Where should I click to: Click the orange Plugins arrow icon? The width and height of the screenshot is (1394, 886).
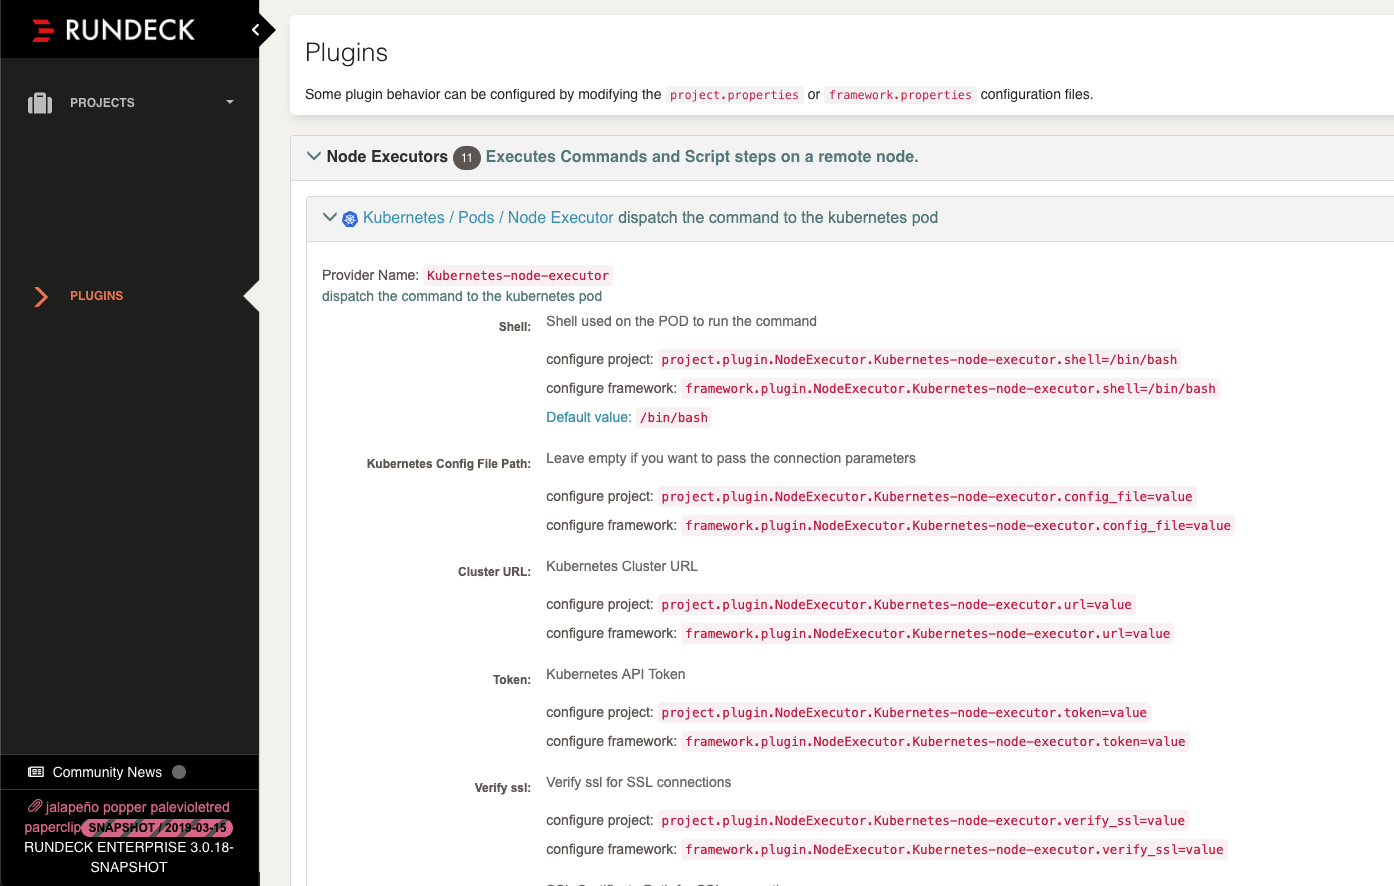pos(40,295)
